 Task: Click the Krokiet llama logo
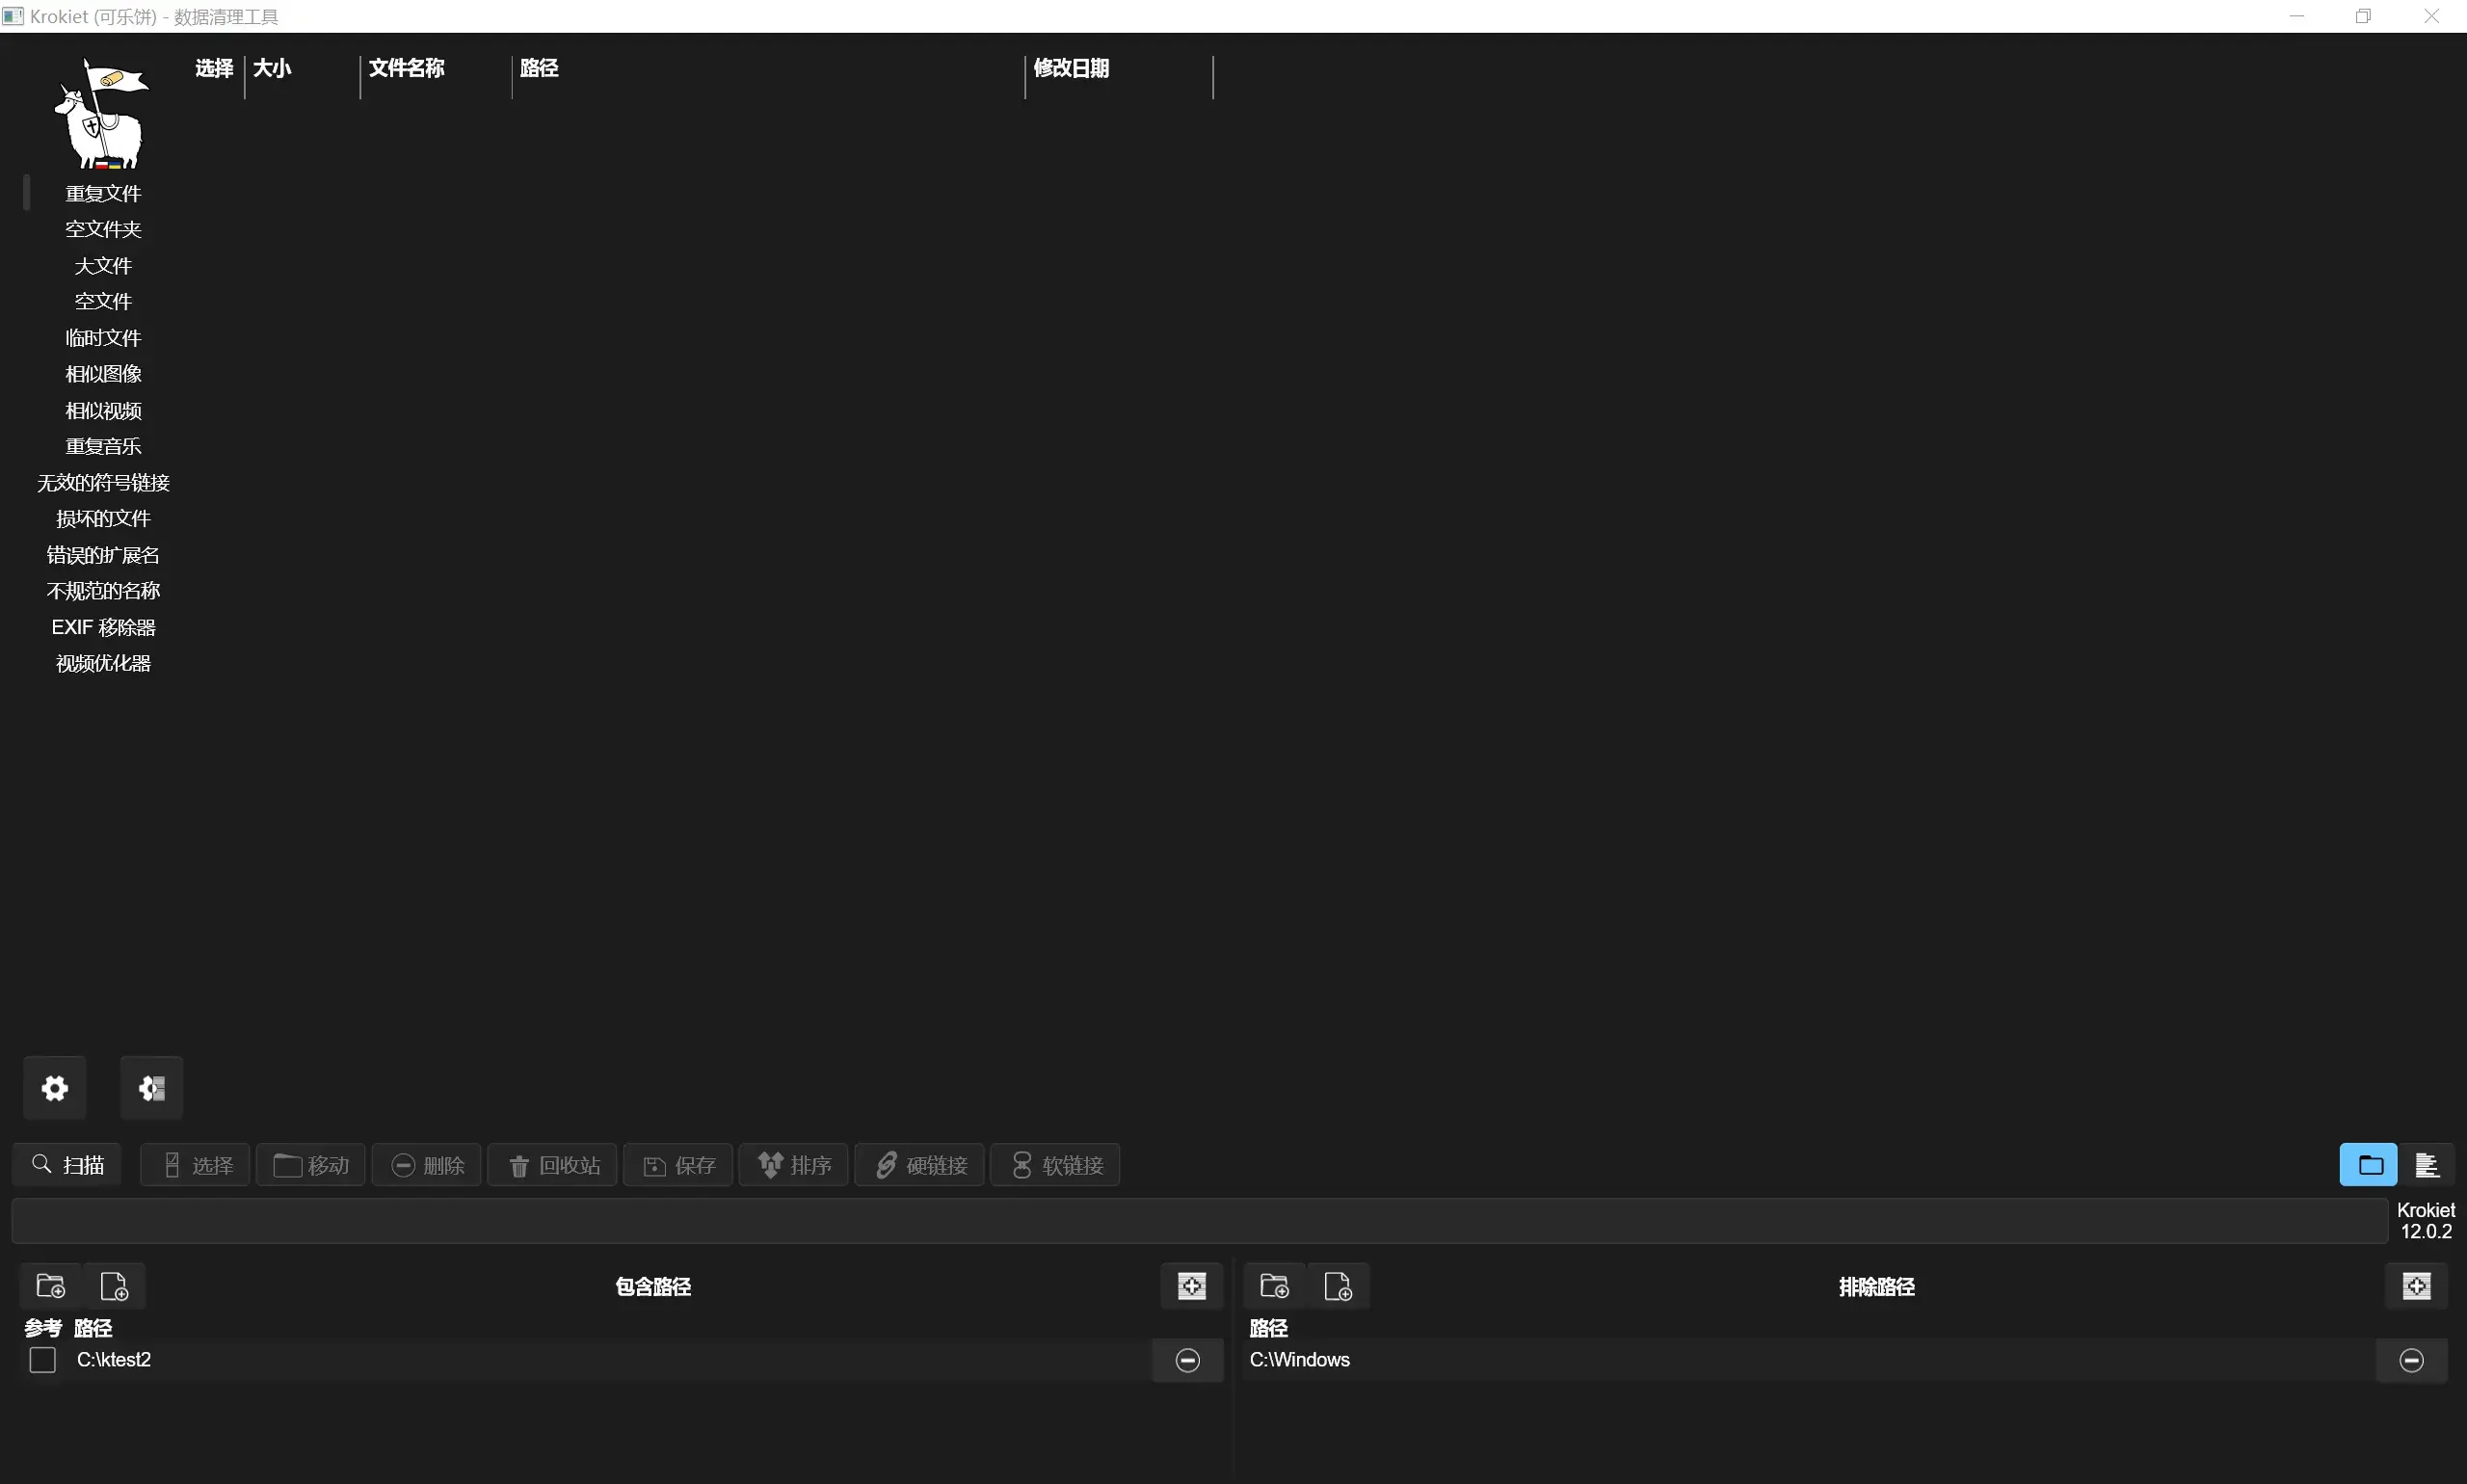[101, 114]
